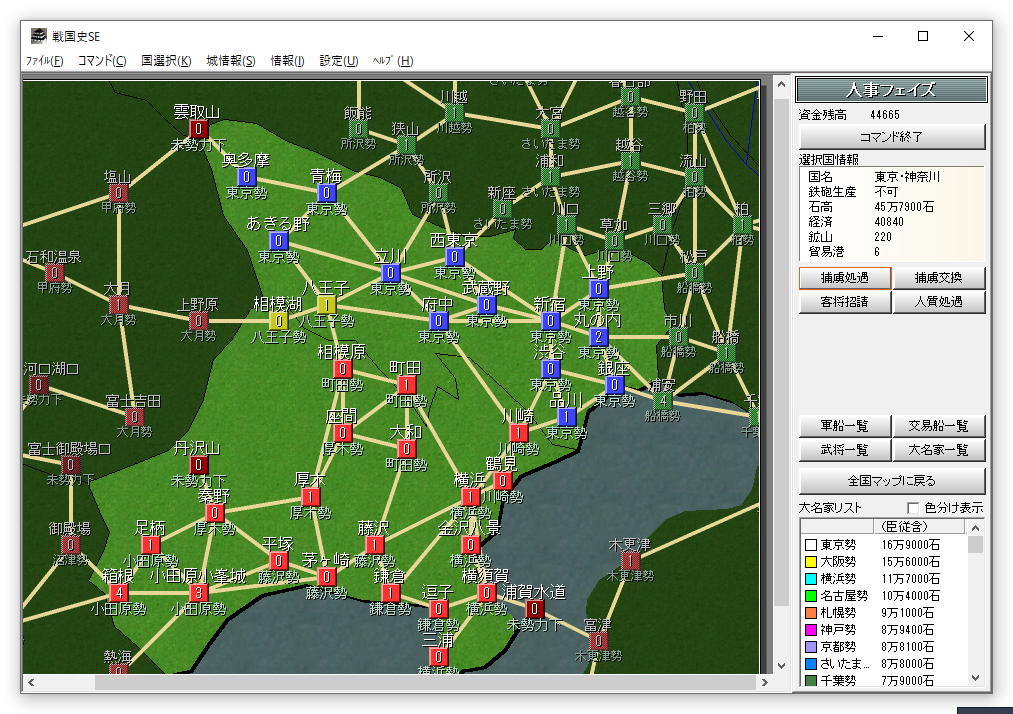Enable the 色分け表示 checkbox

[x=912, y=508]
